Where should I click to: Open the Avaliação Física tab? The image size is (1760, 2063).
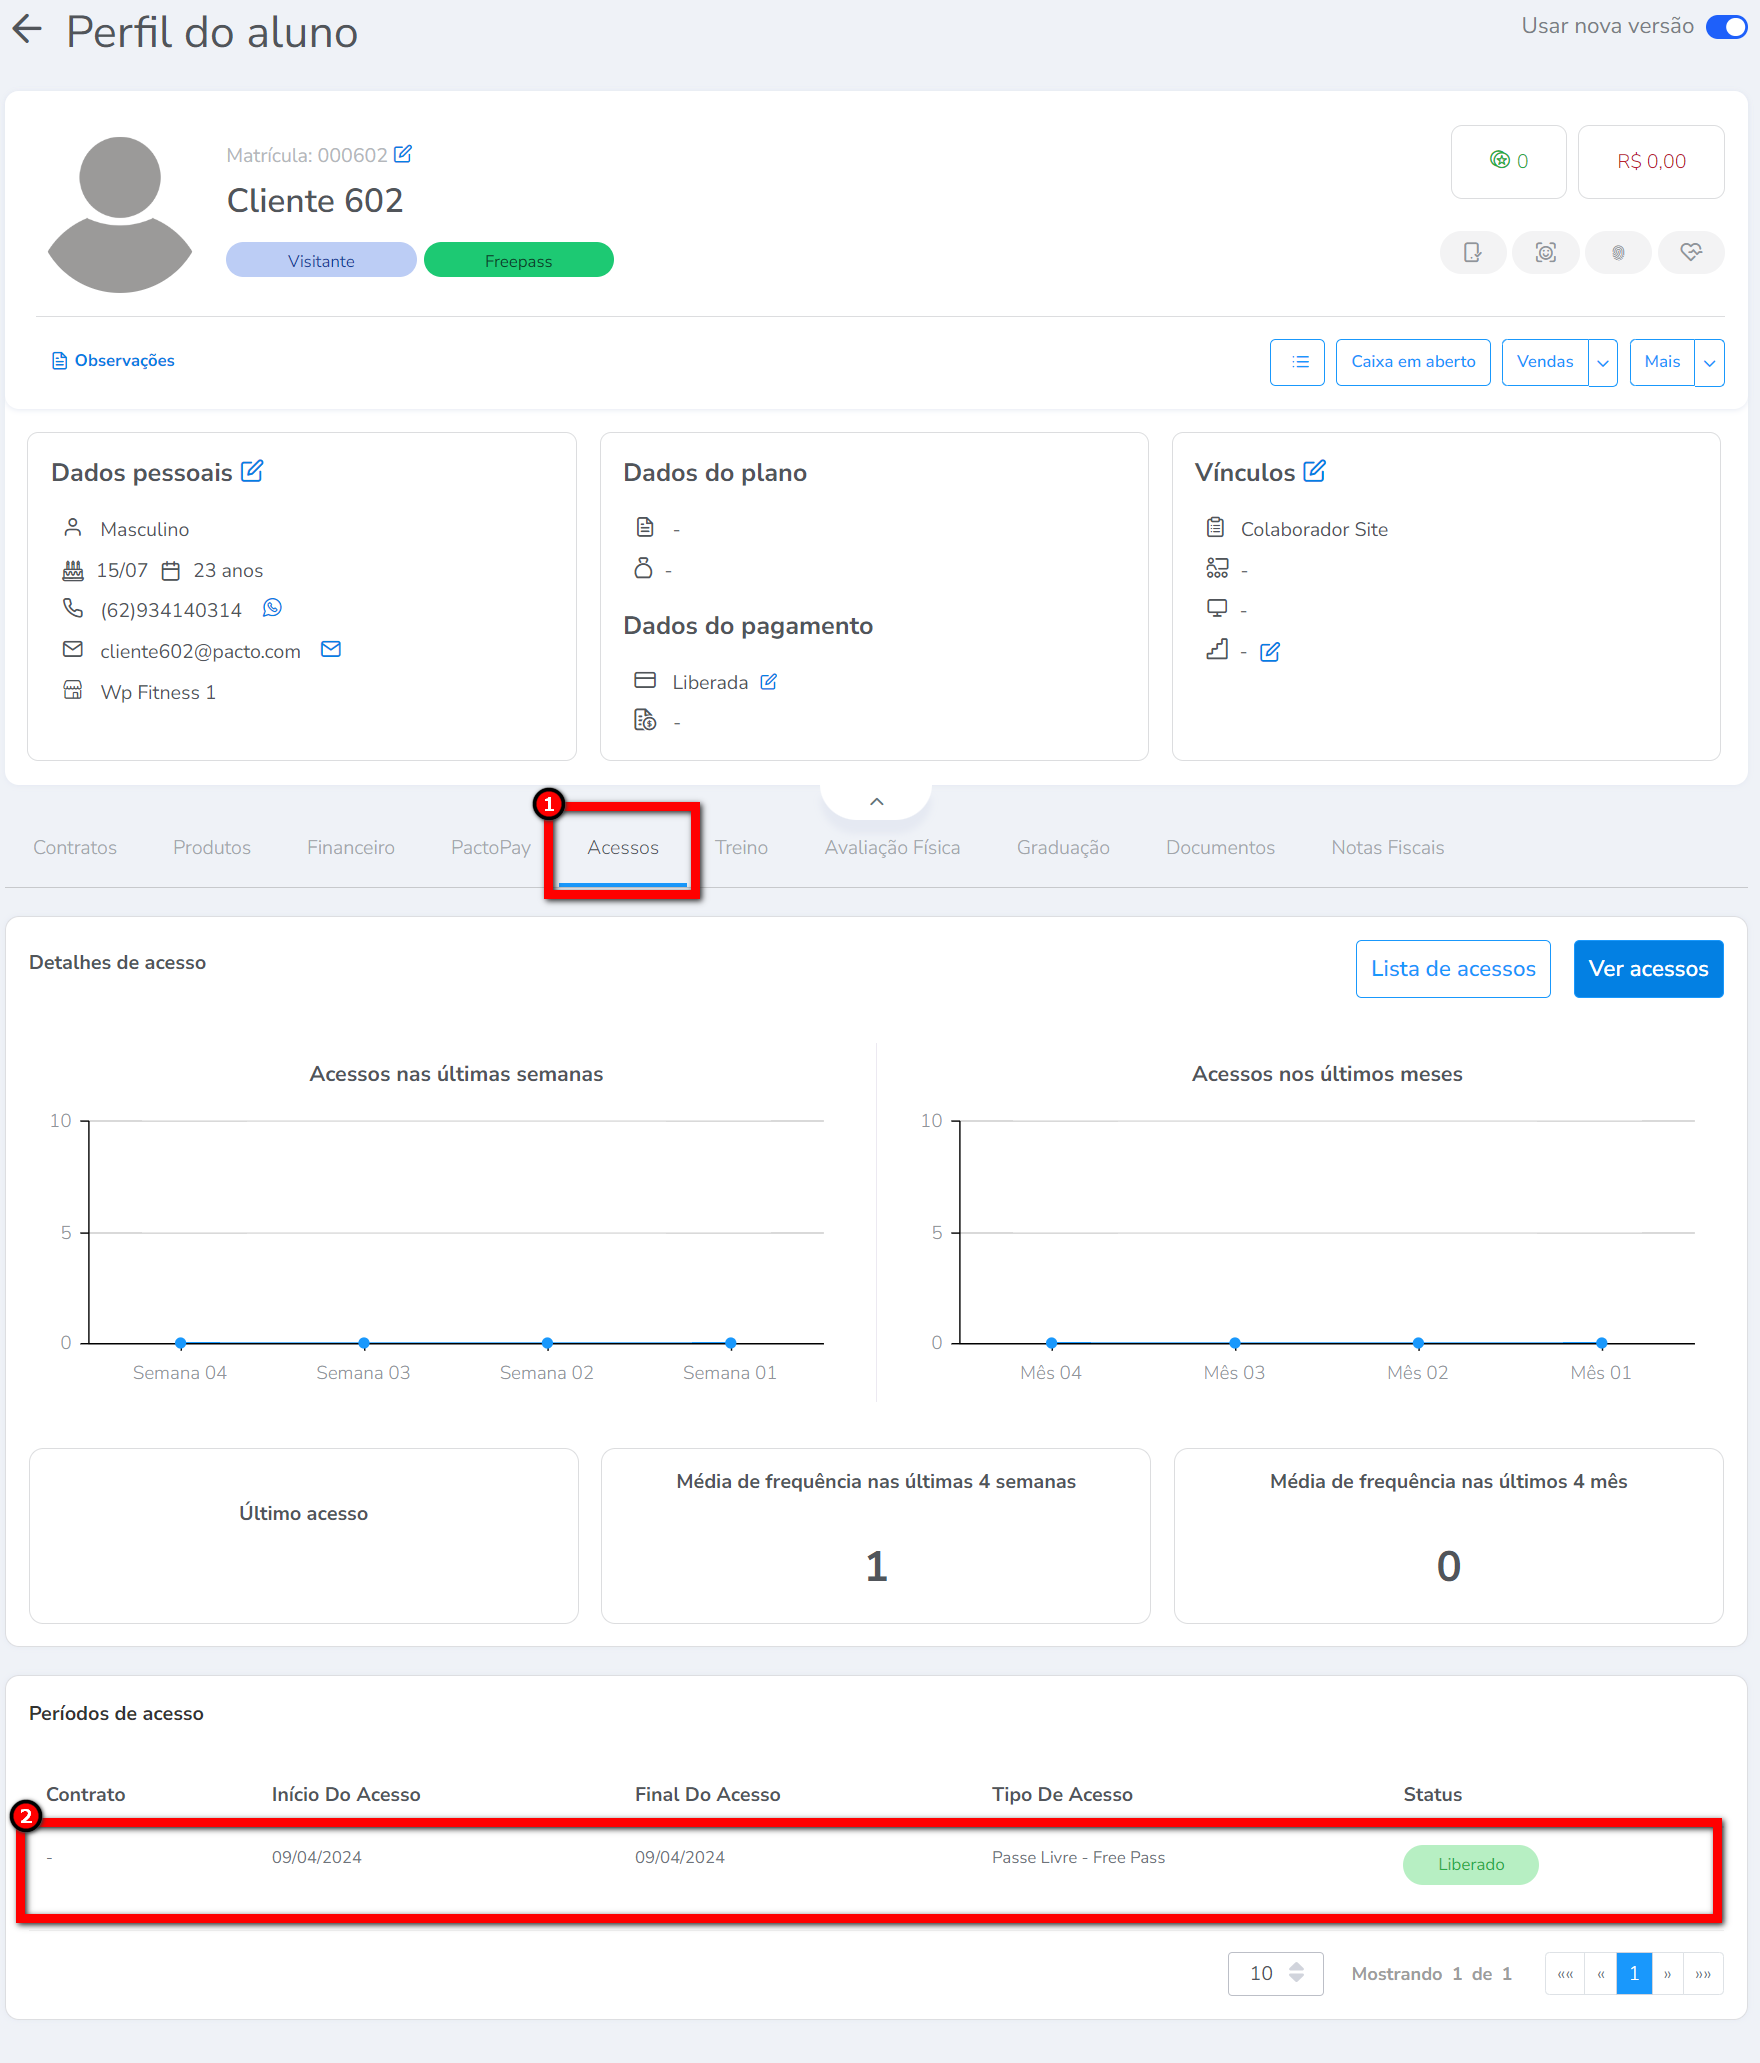(892, 848)
